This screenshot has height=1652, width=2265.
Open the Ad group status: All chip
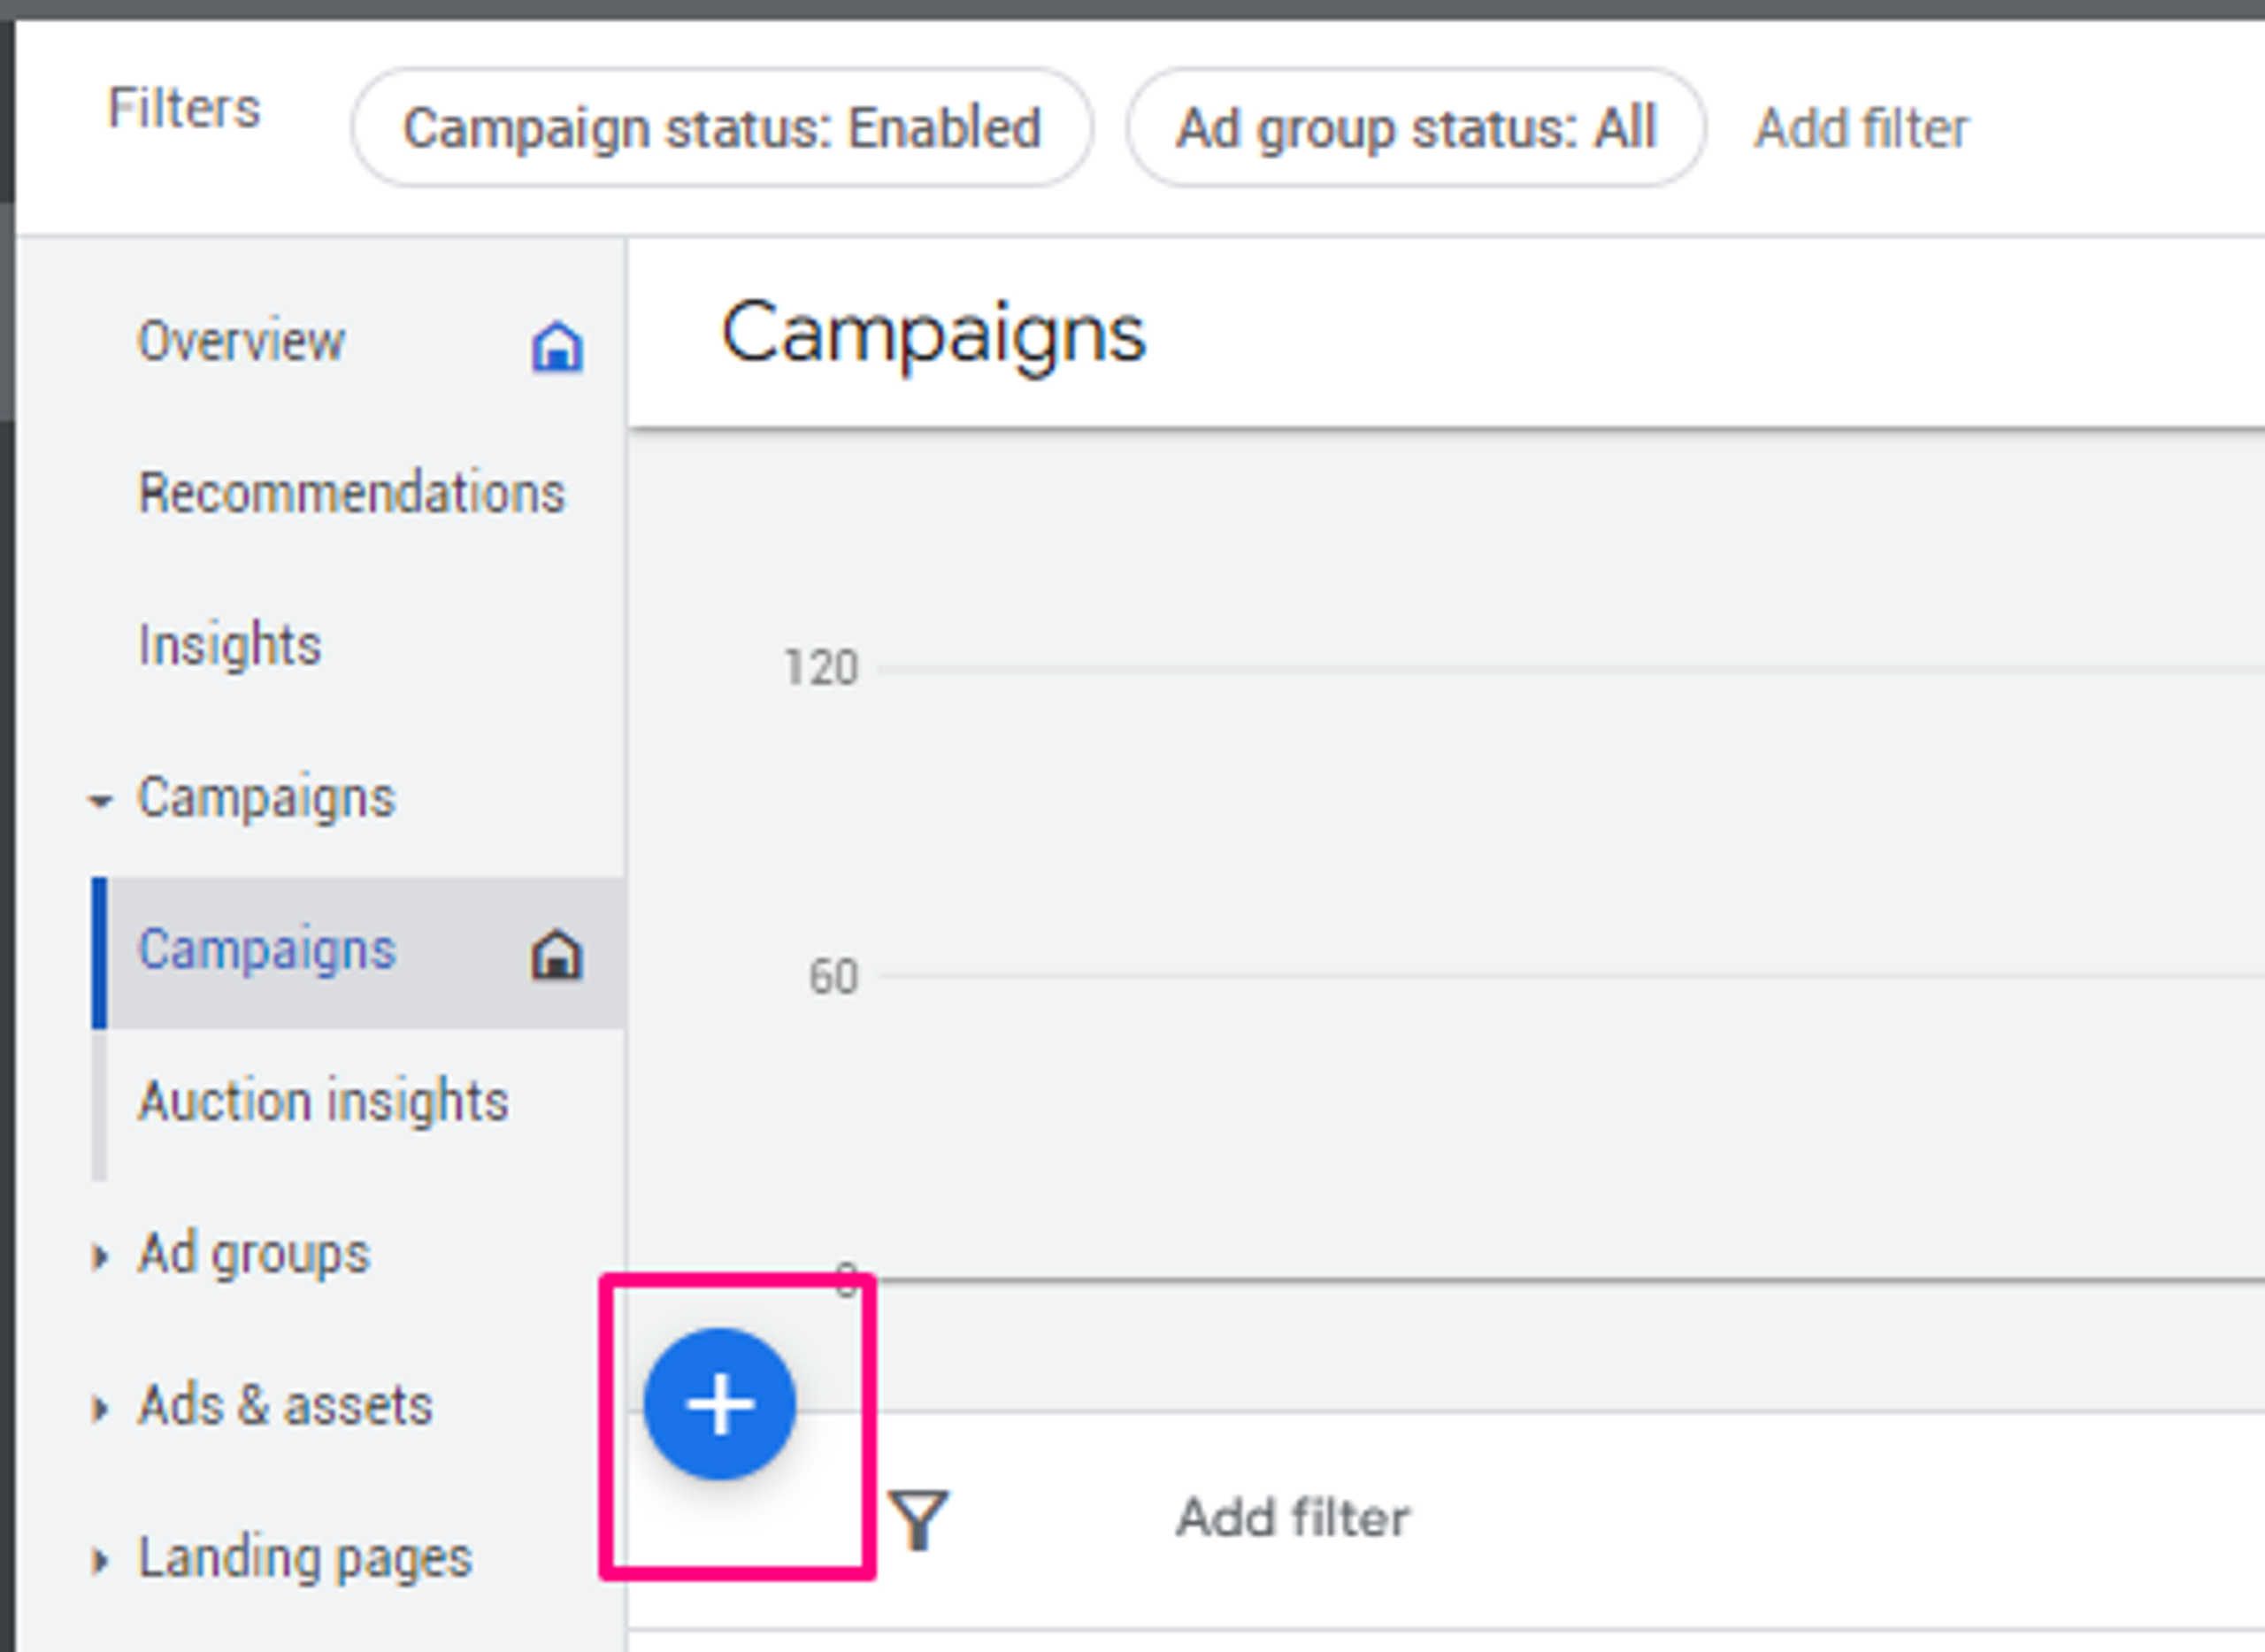(x=1415, y=128)
